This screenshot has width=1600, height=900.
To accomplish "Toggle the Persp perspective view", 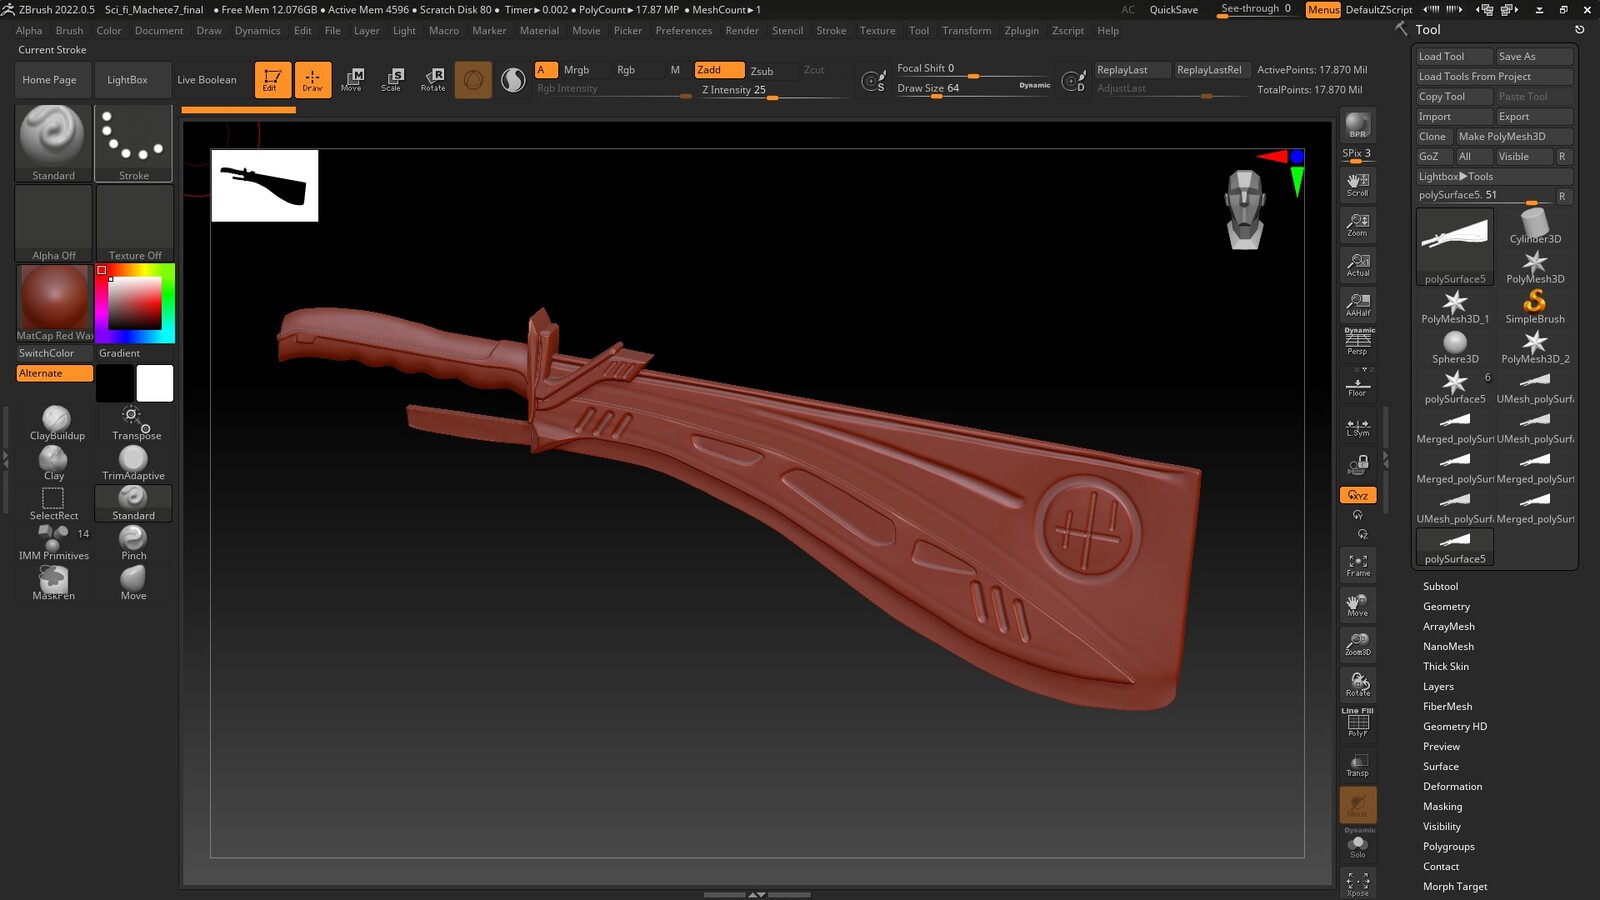I will coord(1357,343).
